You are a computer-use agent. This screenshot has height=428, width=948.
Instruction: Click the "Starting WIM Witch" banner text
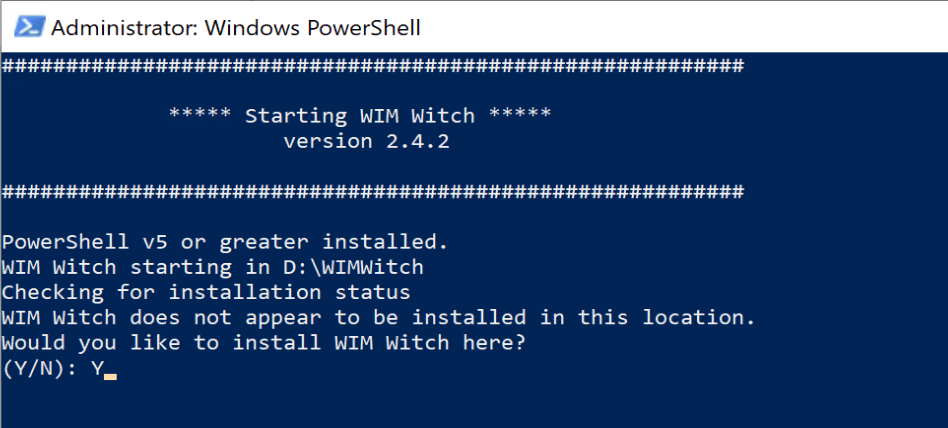click(360, 116)
